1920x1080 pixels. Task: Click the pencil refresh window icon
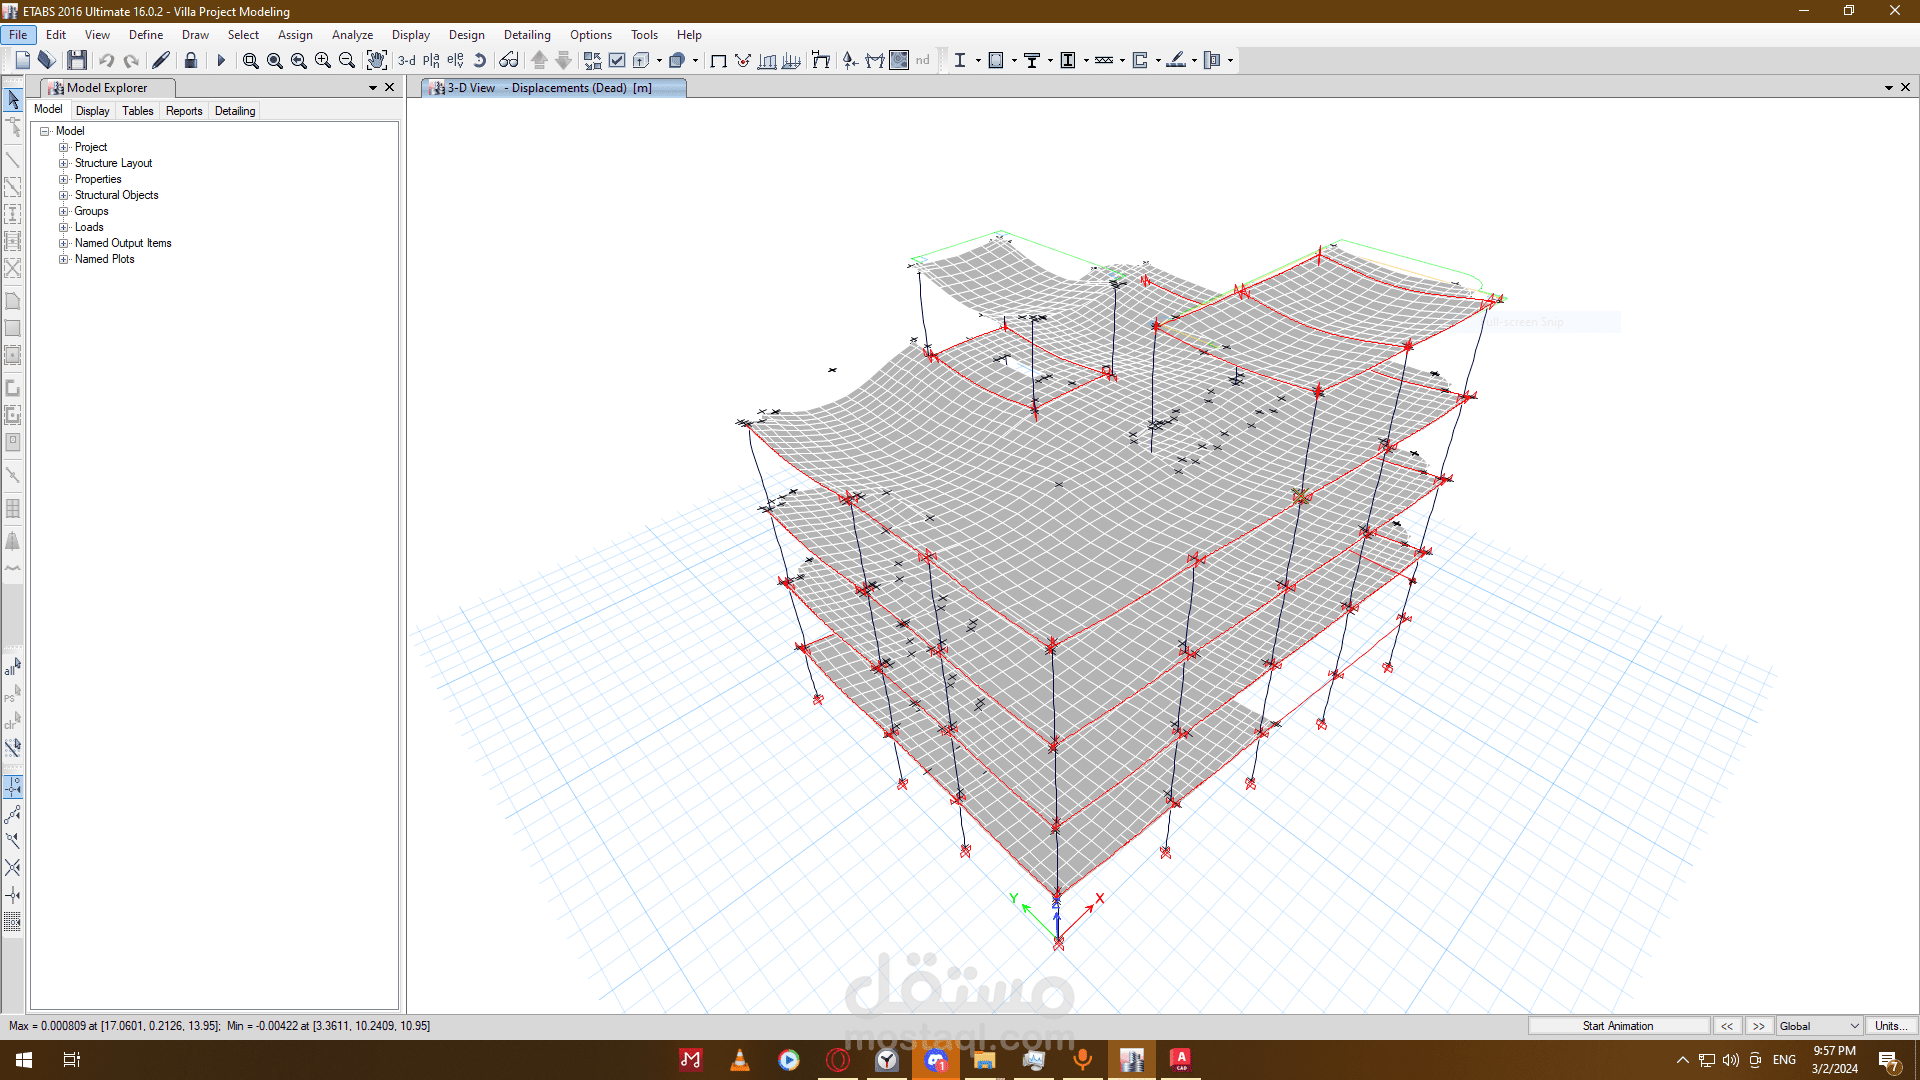tap(161, 60)
